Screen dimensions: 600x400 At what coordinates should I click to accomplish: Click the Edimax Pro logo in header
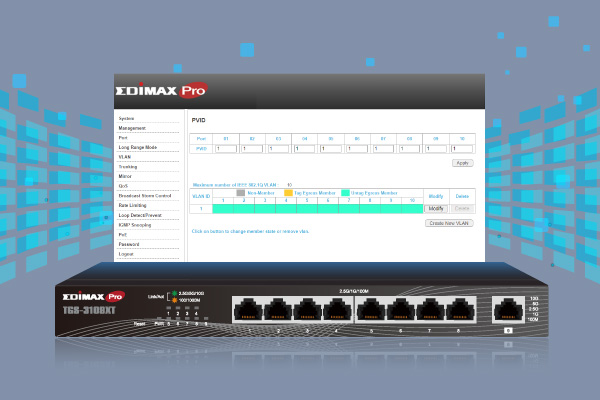(161, 90)
